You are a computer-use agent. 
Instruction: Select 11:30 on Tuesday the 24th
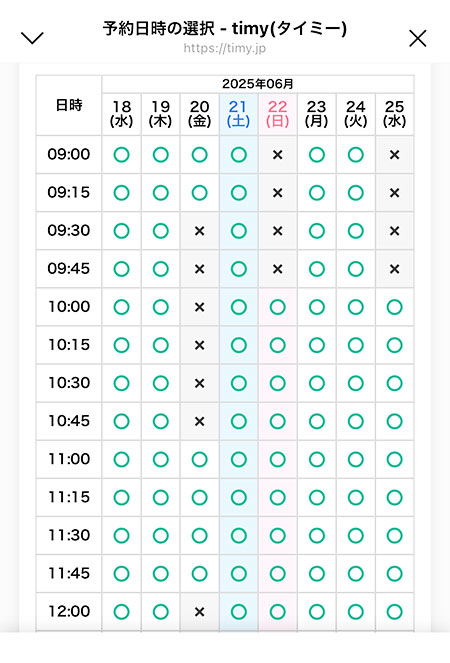(356, 535)
